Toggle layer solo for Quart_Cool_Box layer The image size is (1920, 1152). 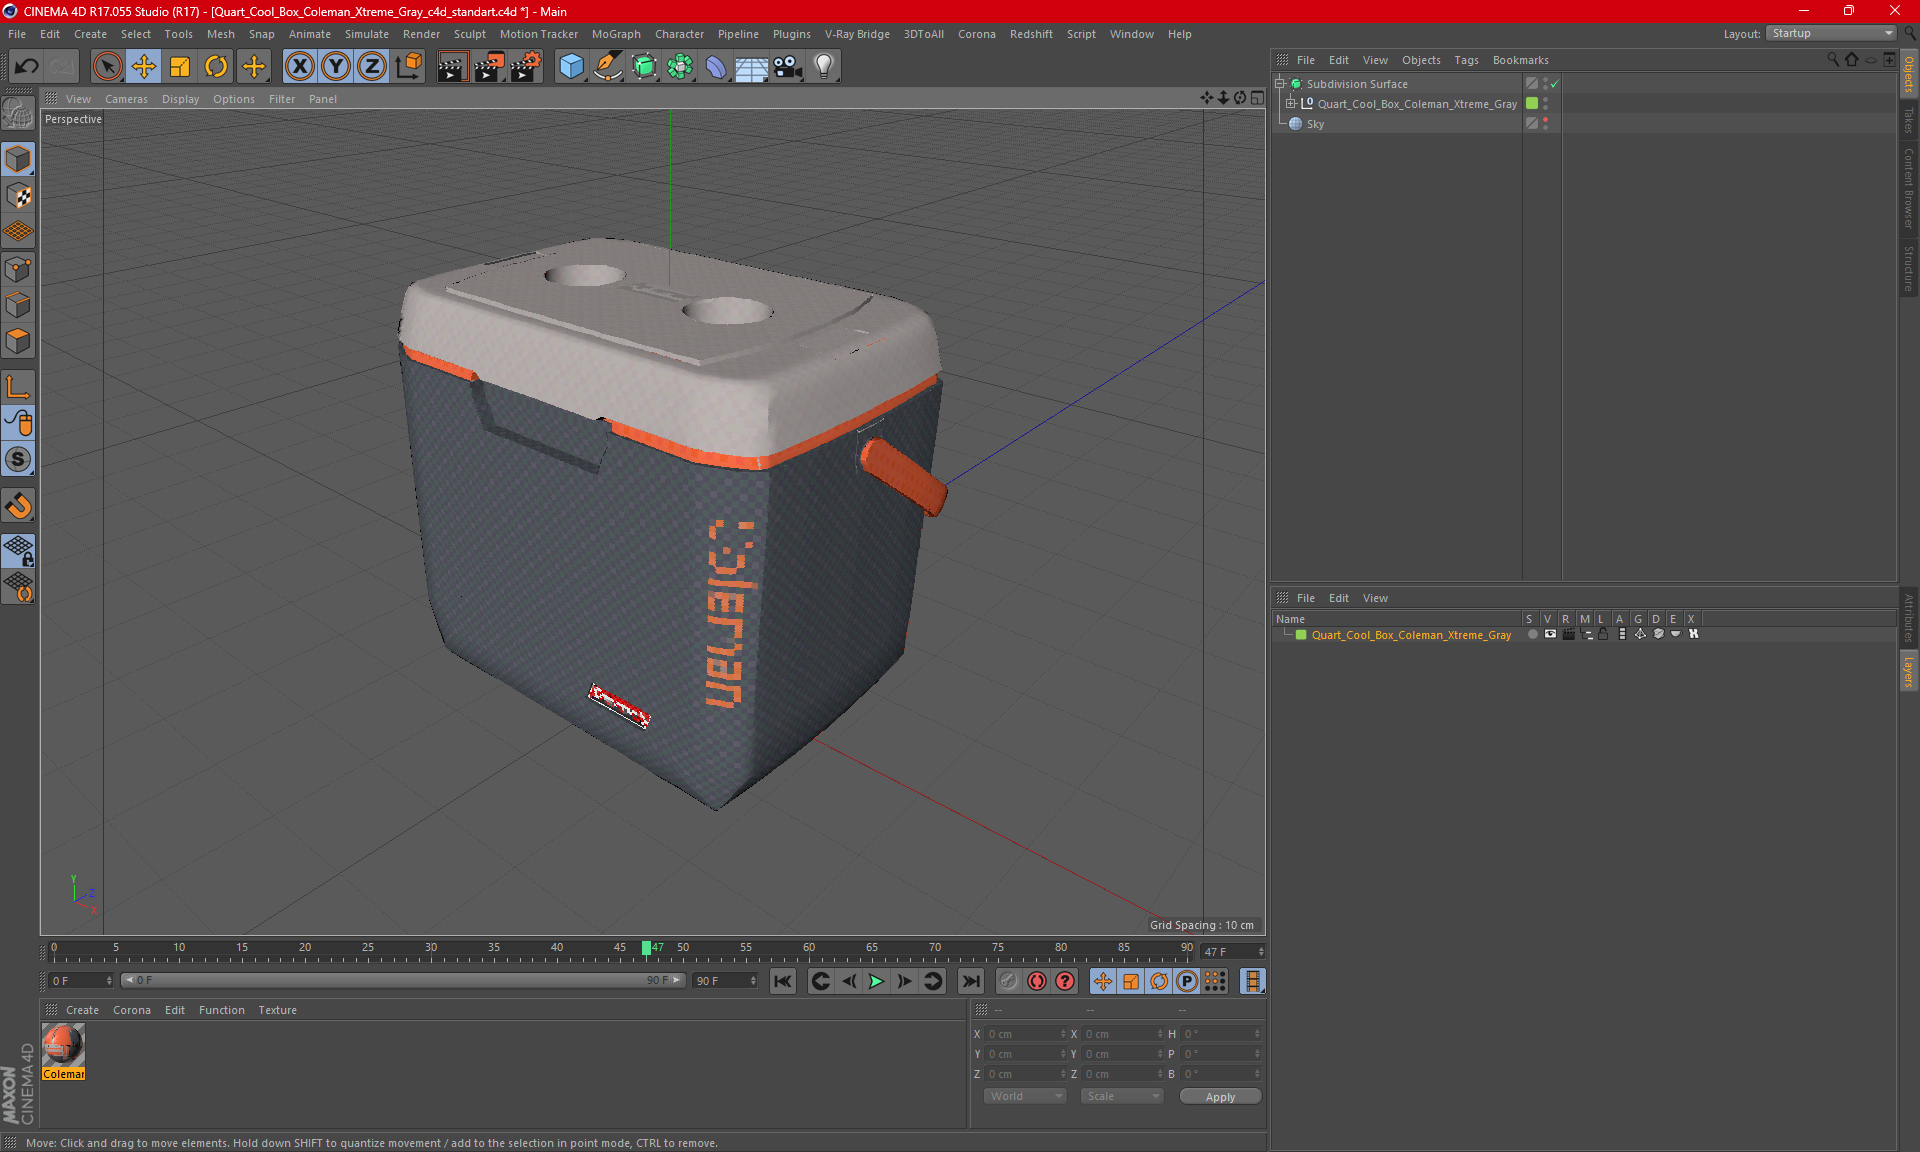pos(1531,634)
